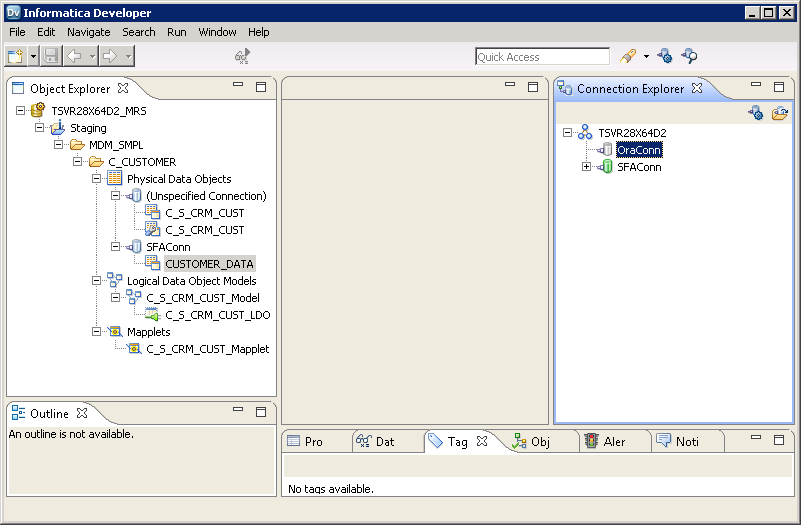Maximize the Connection Explorer panel
The image size is (801, 525).
coord(779,87)
